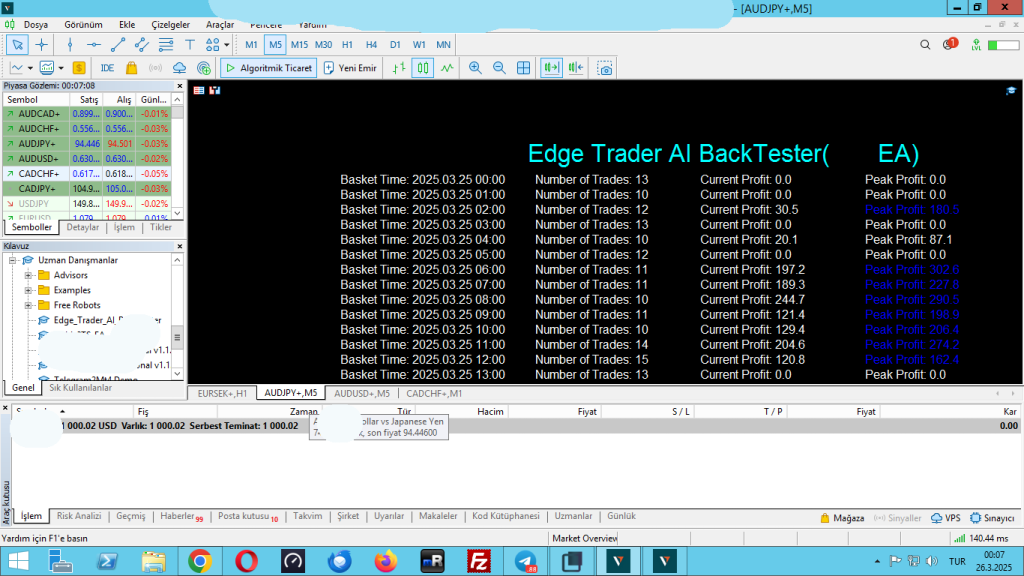Close the Kılavuz navigator panel
Image resolution: width=1024 pixels, height=576 pixels.
[x=180, y=246]
